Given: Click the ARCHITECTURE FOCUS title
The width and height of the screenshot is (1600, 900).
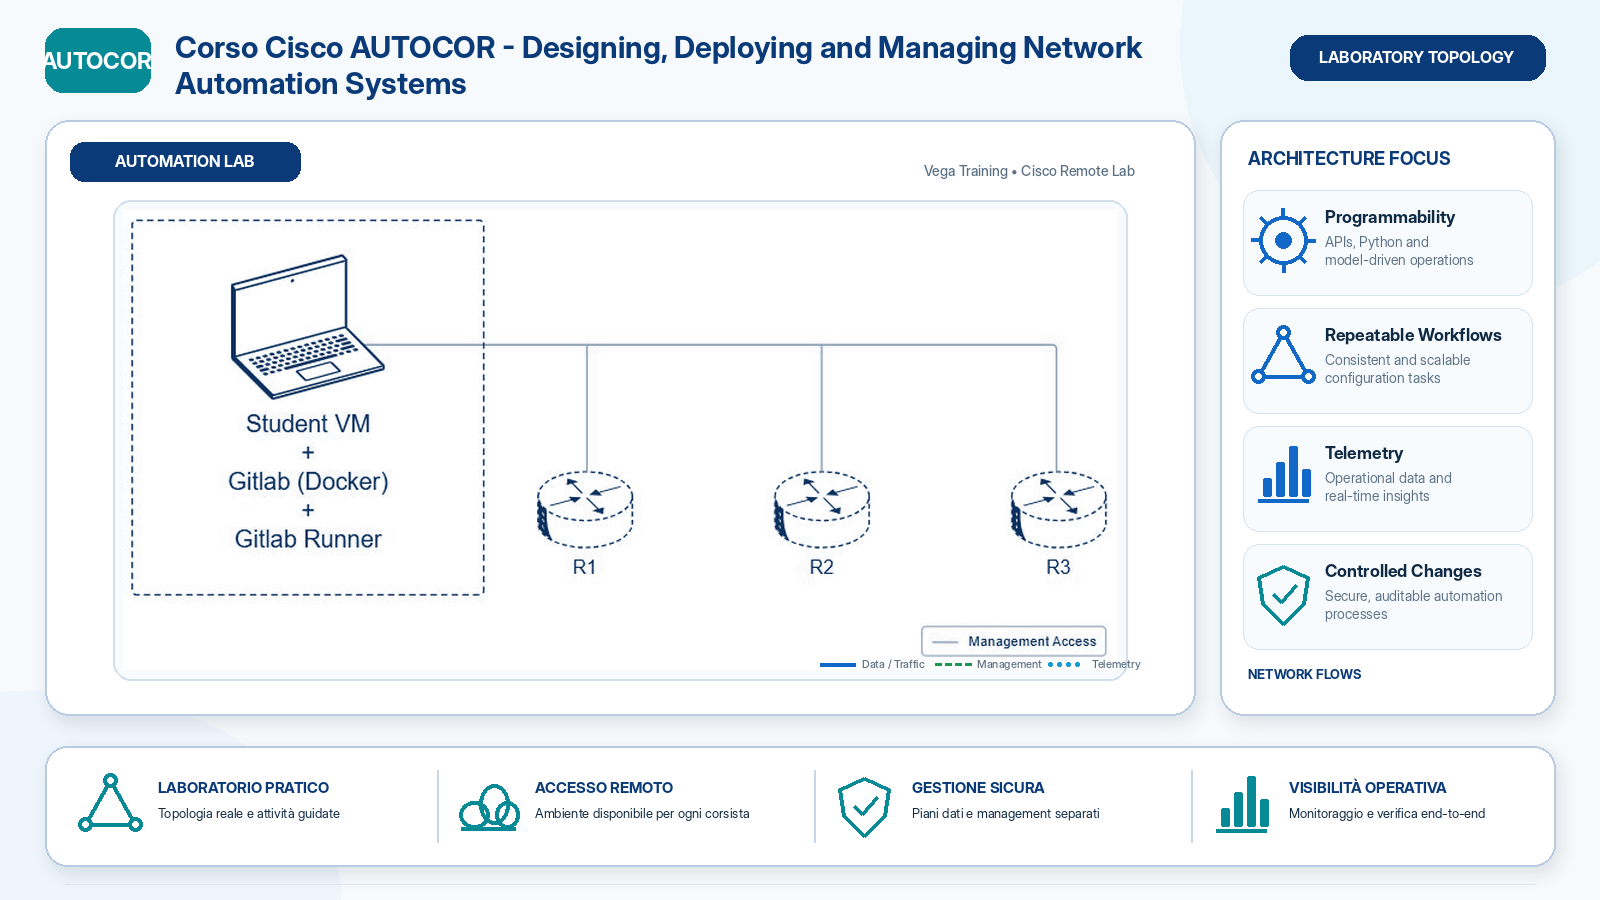Looking at the screenshot, I should (x=1349, y=158).
